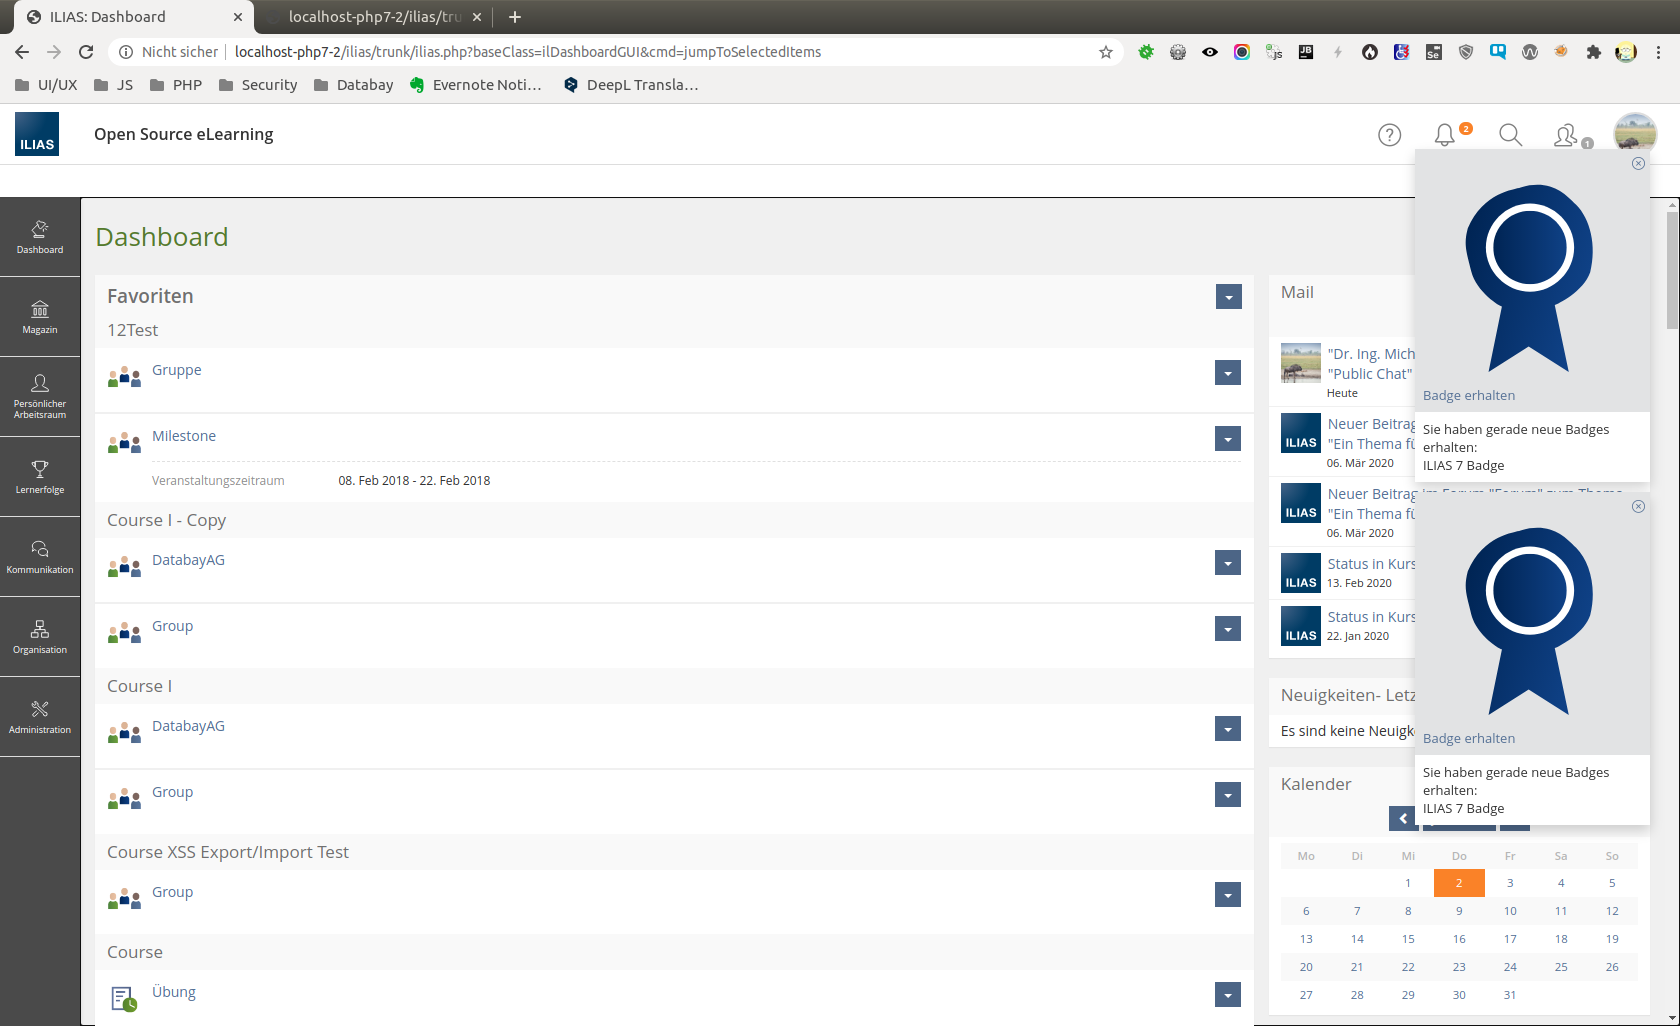Close the top badge notification popup

[1638, 164]
